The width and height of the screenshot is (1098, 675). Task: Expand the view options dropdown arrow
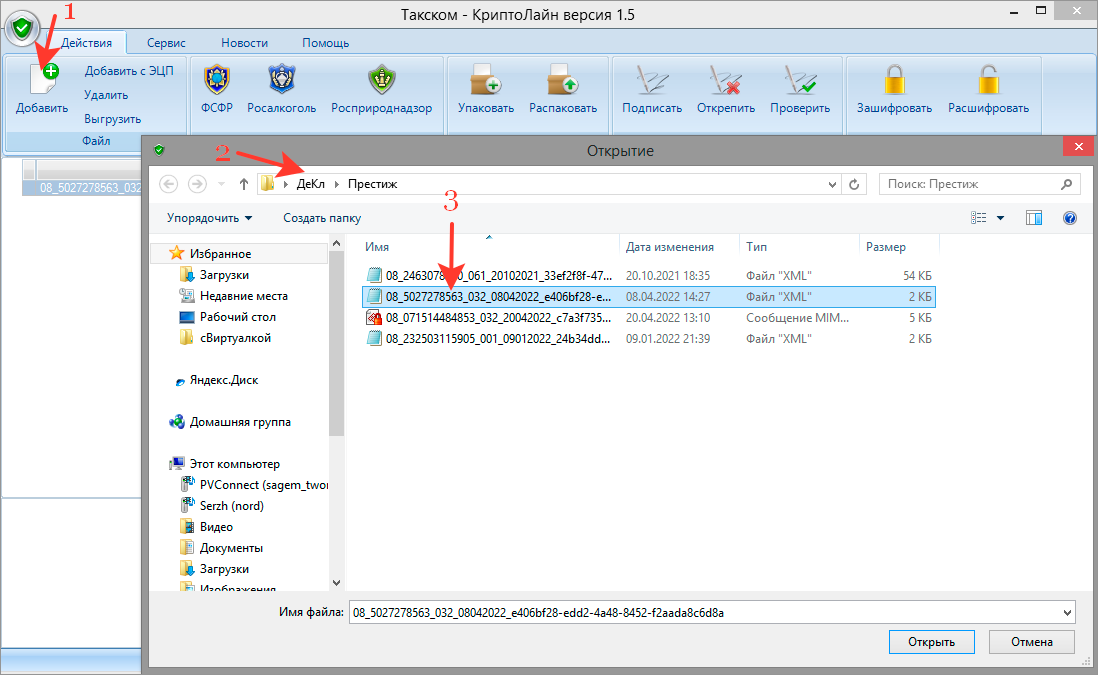(x=1000, y=218)
